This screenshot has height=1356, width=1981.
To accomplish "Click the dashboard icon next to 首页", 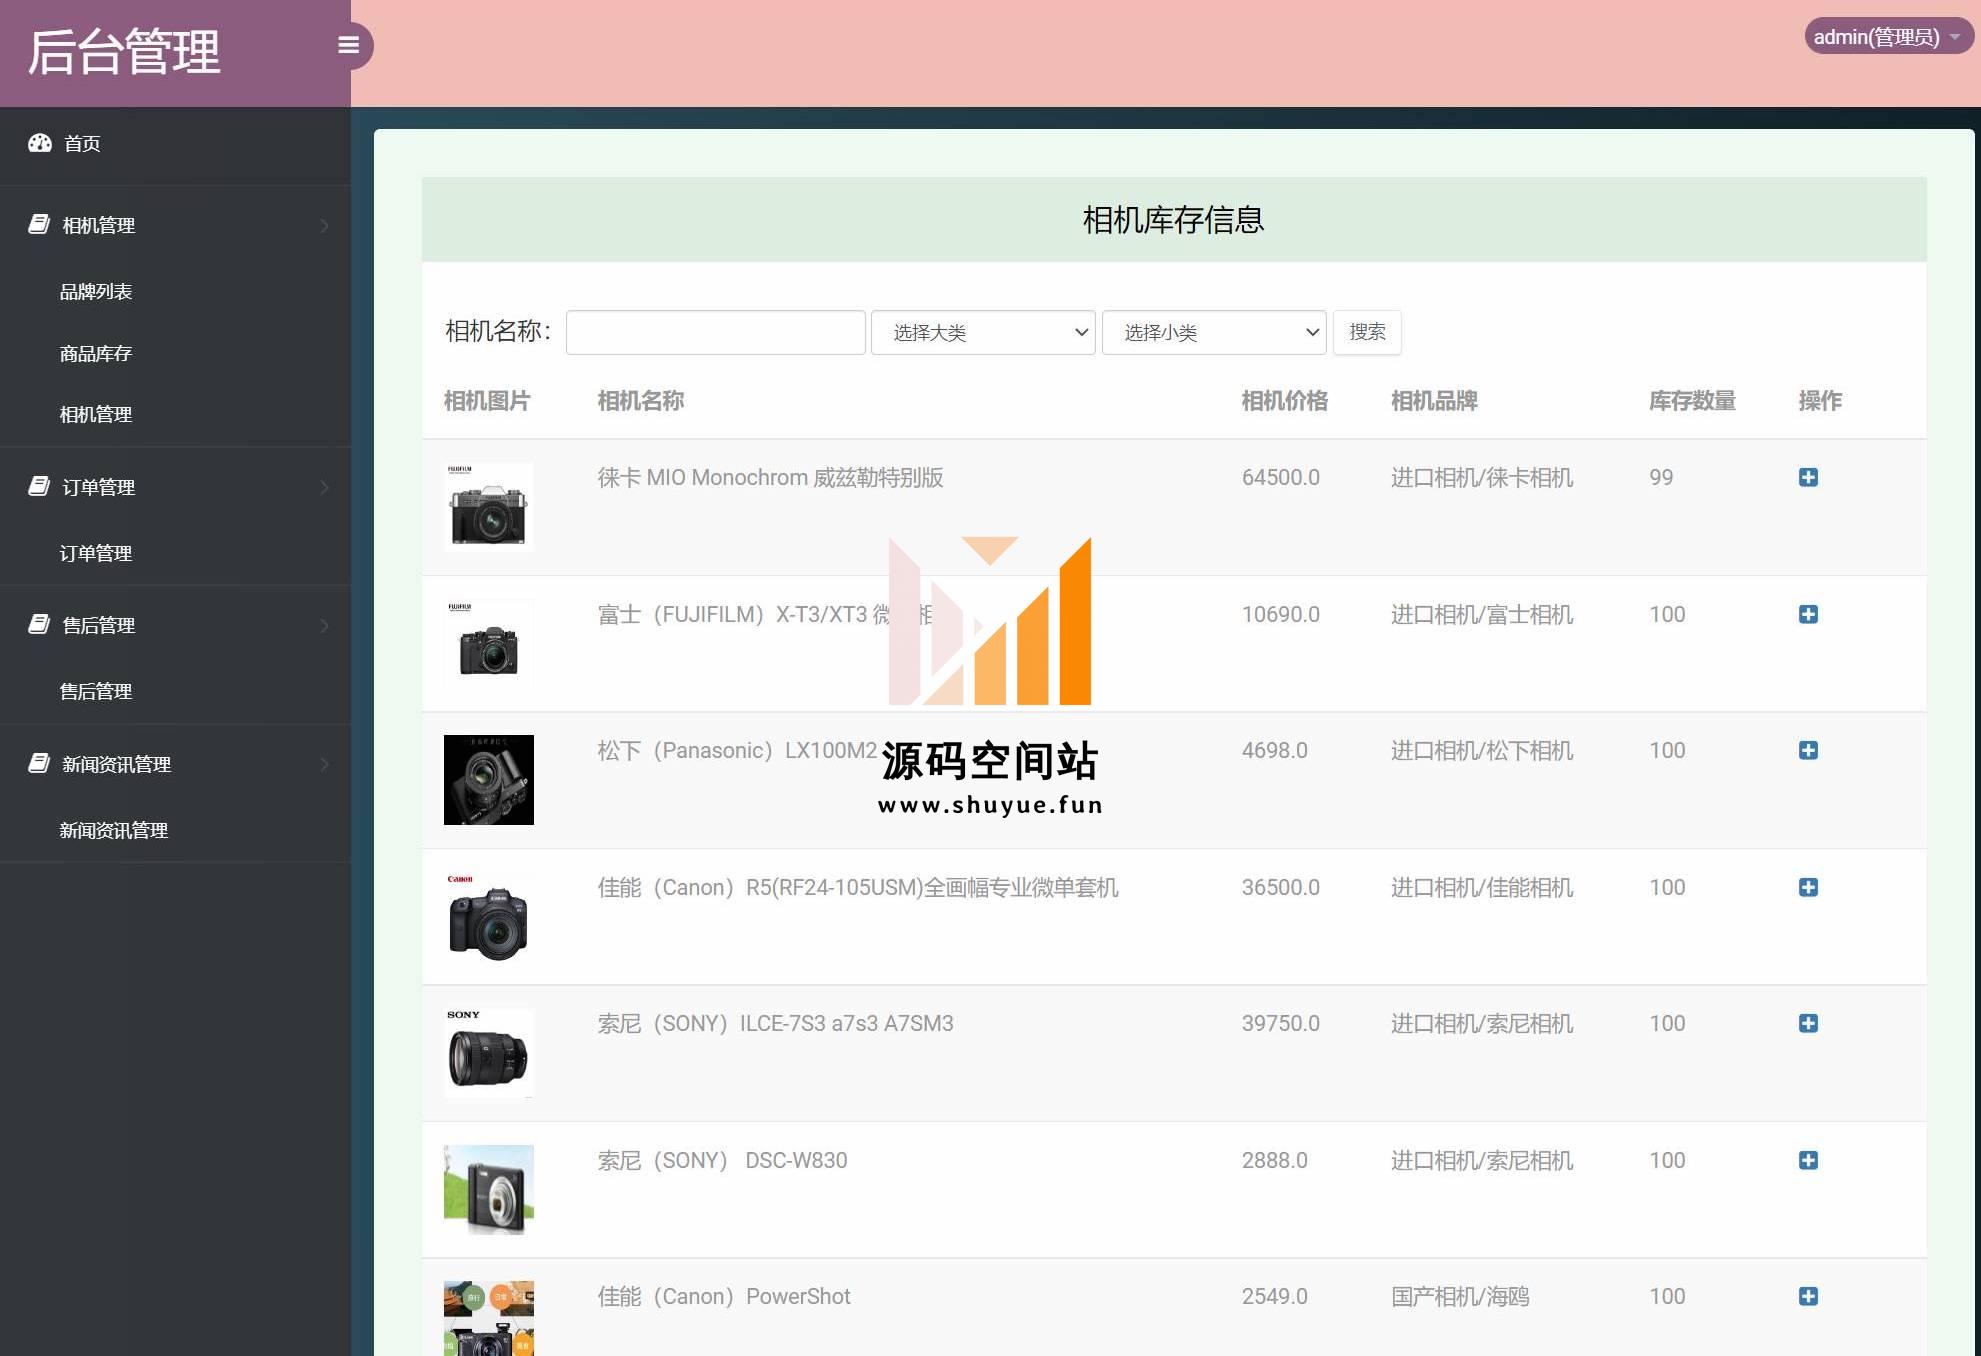I will 40,143.
